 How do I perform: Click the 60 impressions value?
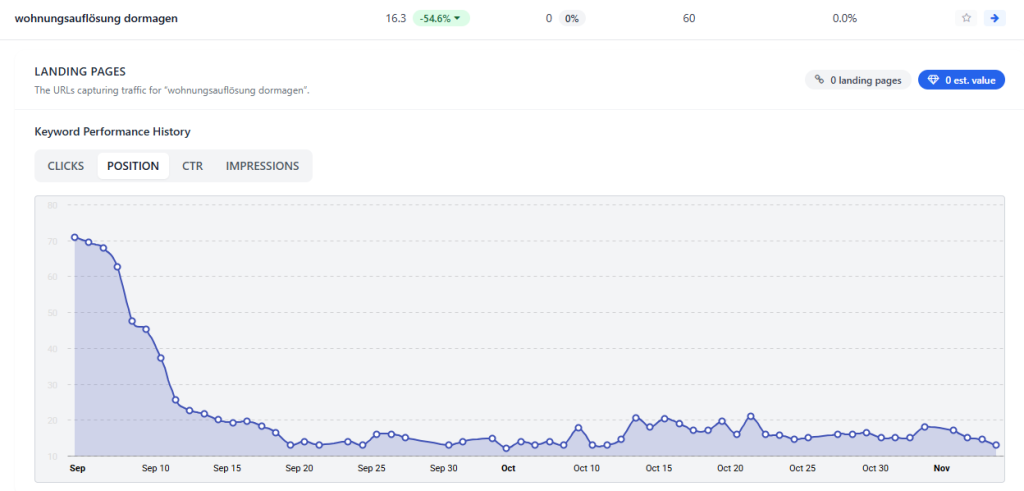(x=689, y=18)
